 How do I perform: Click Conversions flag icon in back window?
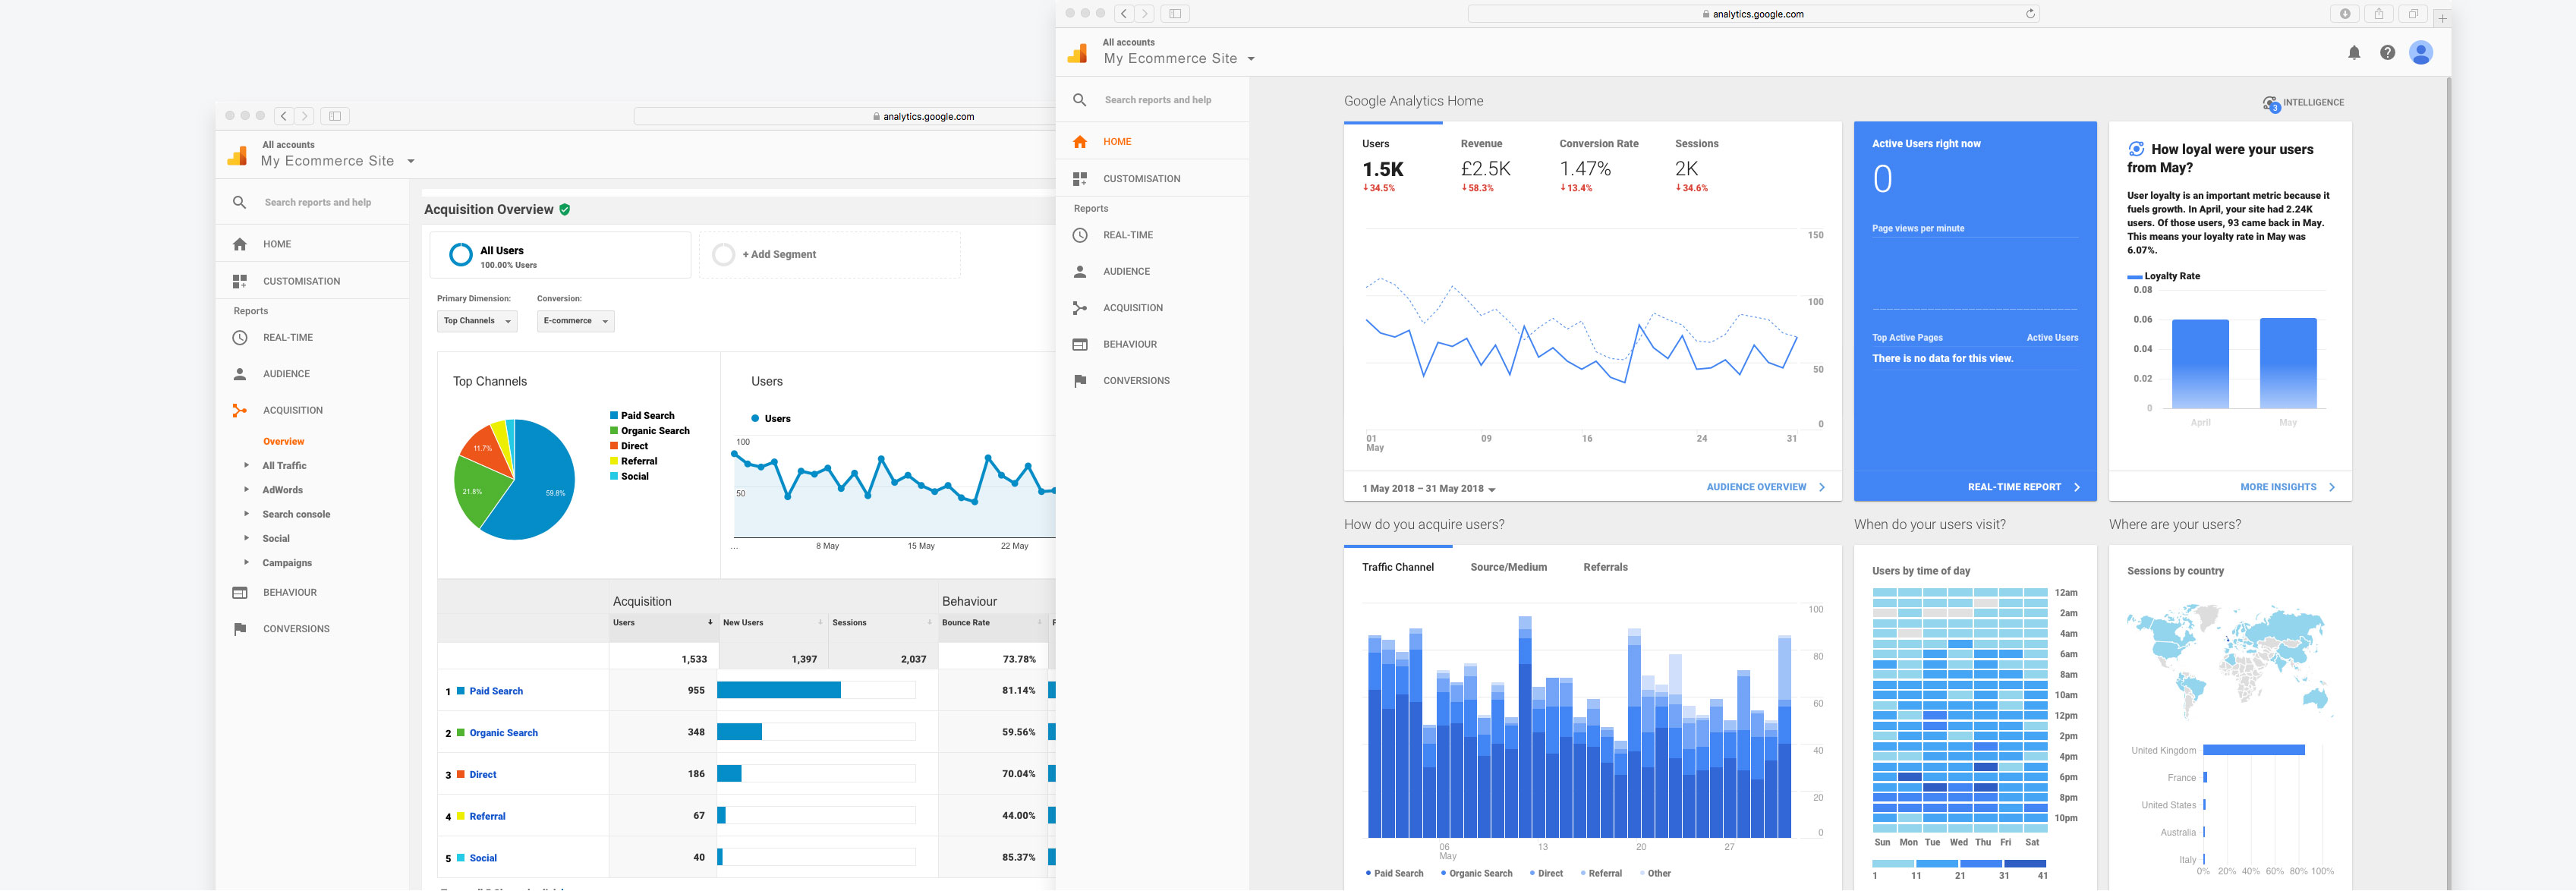(x=240, y=629)
